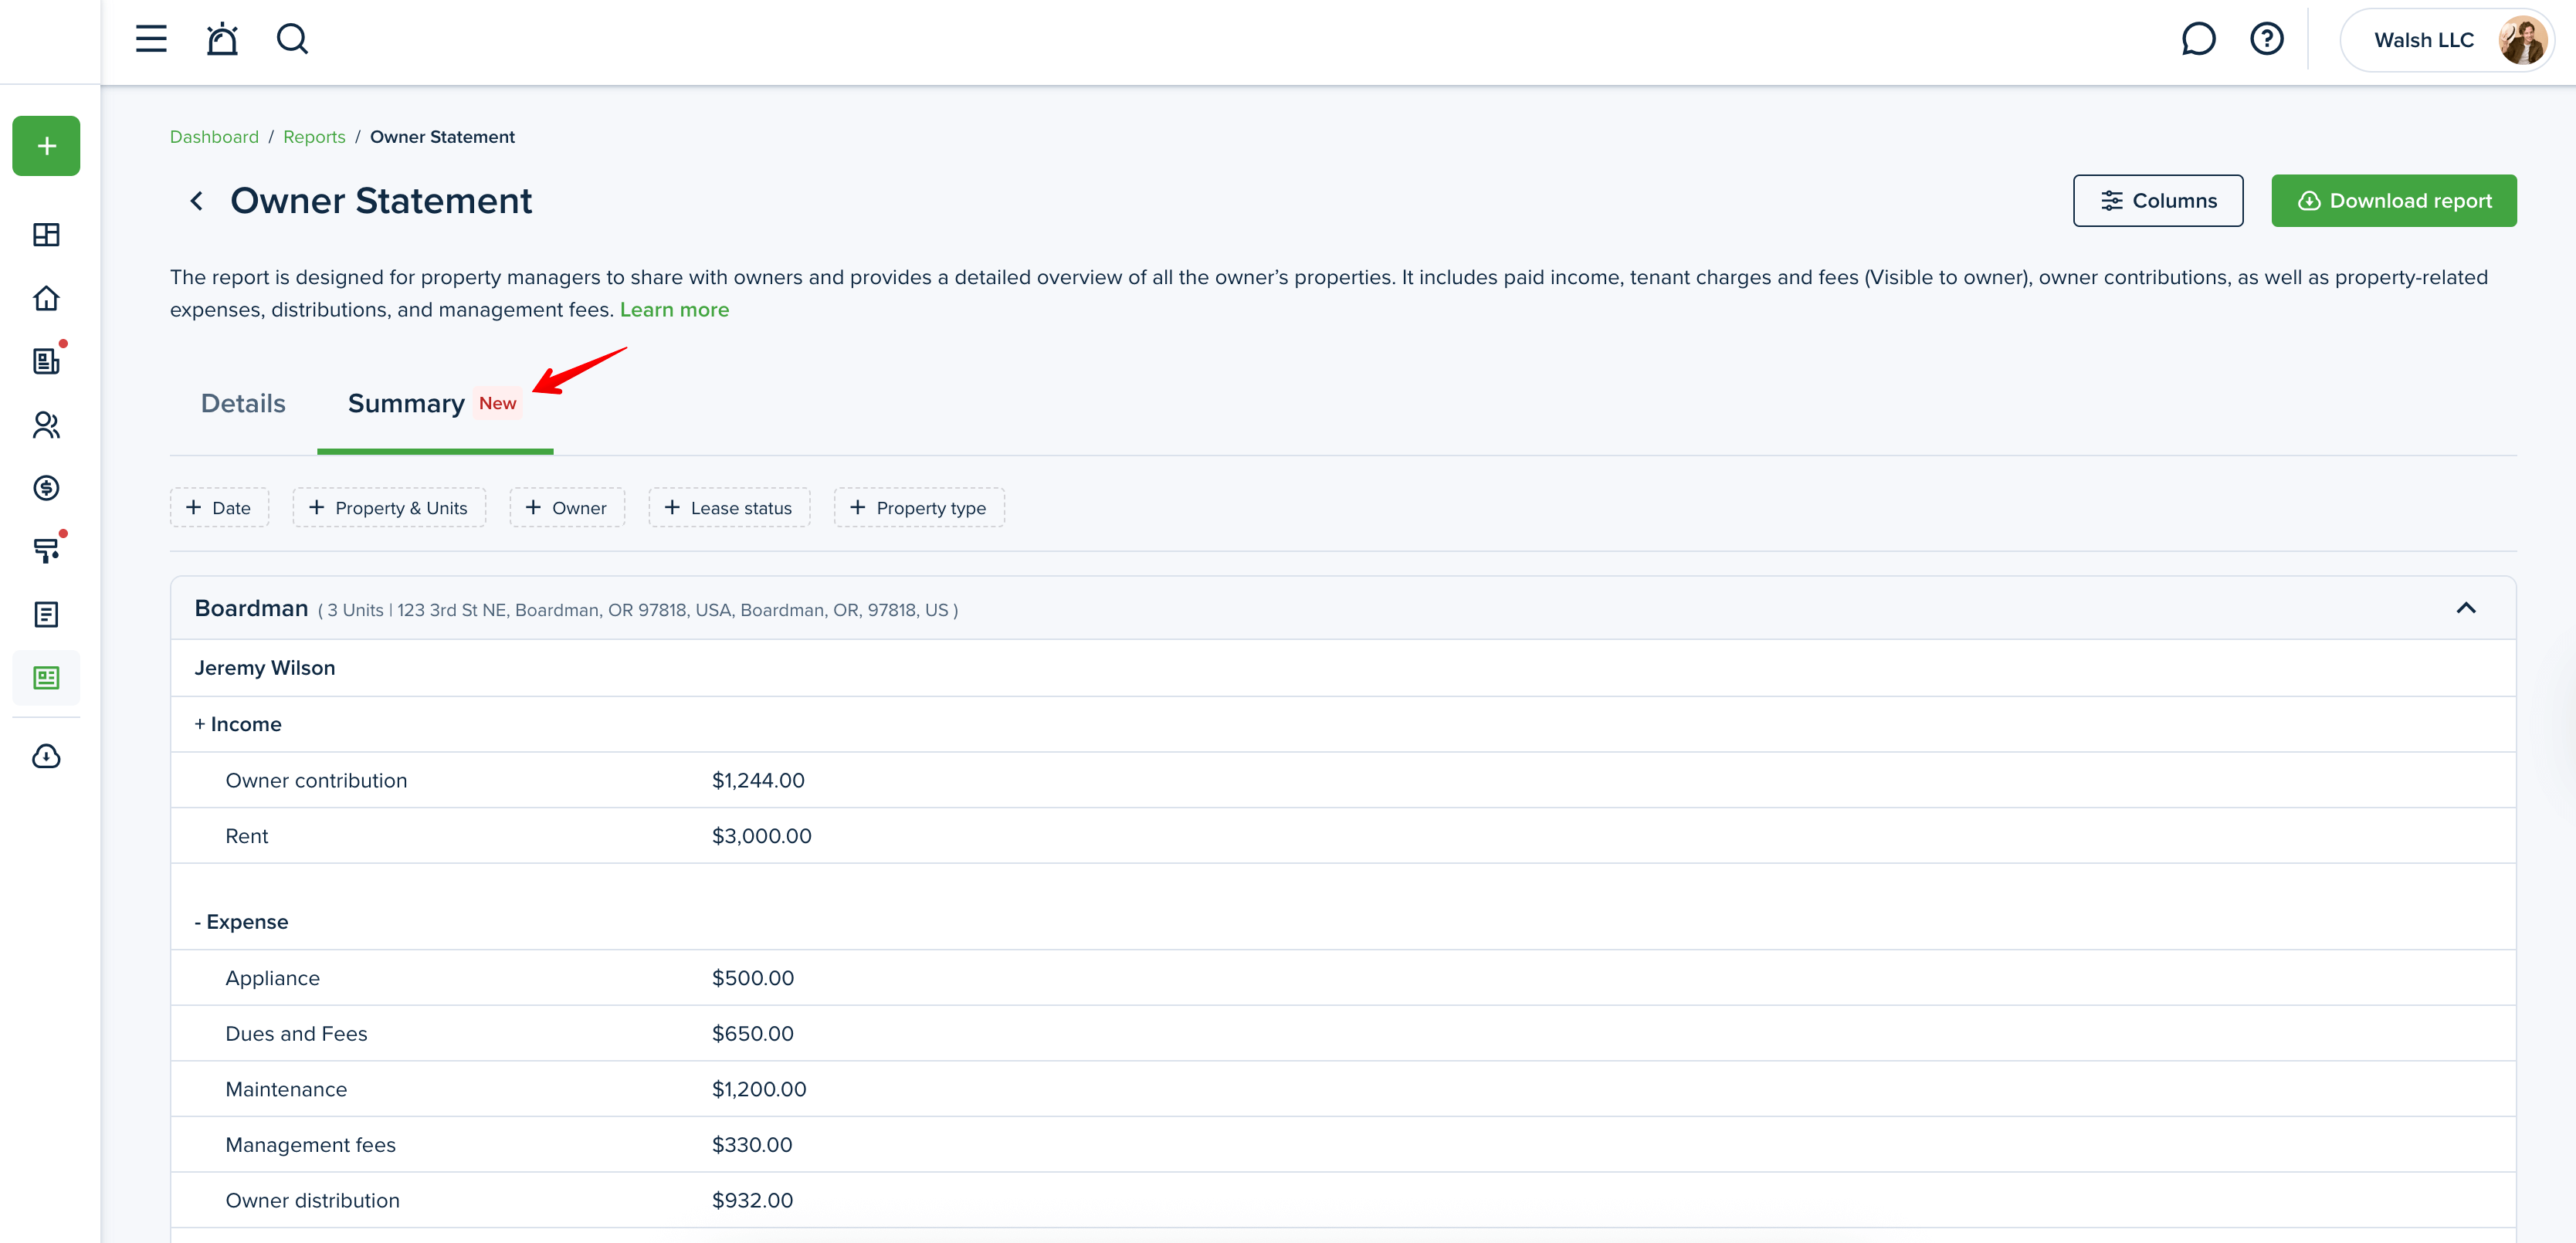Screen dimensions: 2576x1243
Task: Switch to the Details tab
Action: (243, 404)
